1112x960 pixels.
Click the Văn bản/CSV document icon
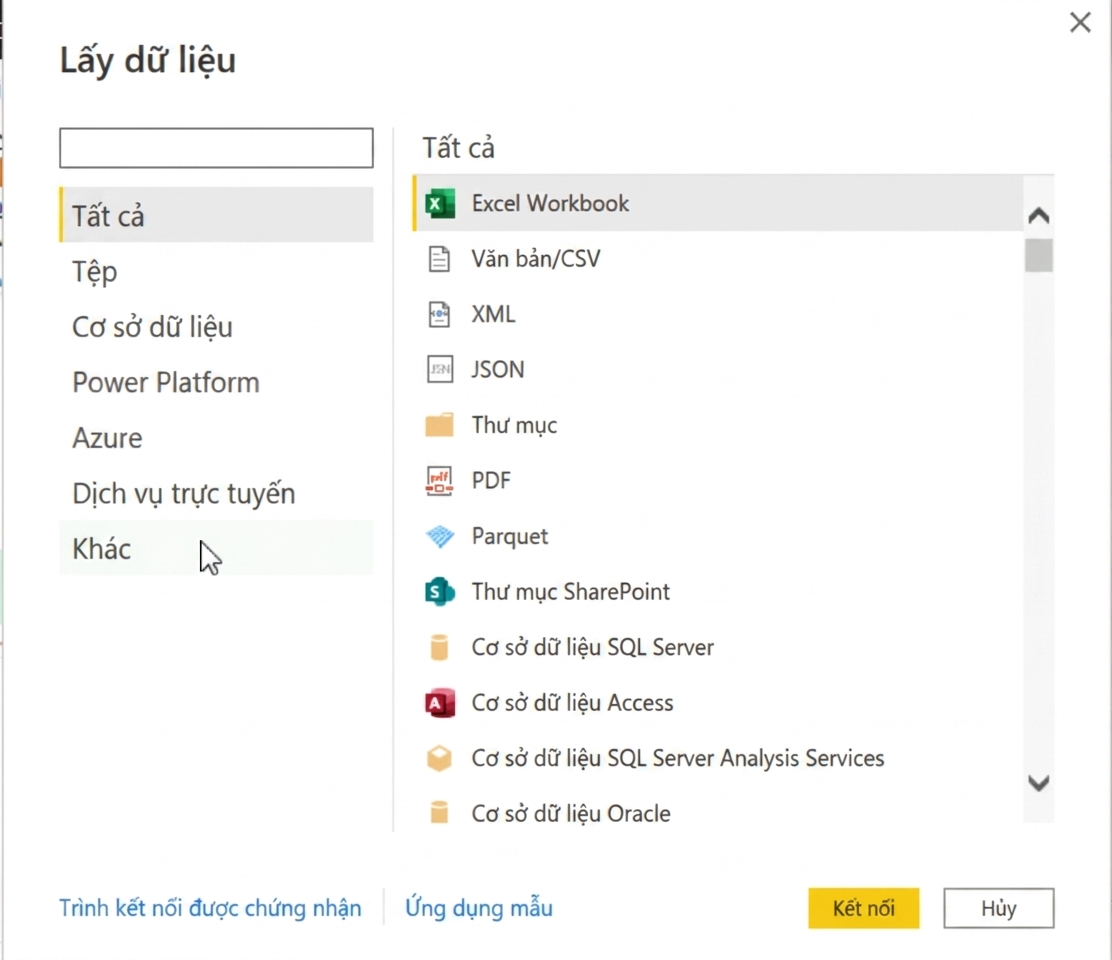point(440,259)
